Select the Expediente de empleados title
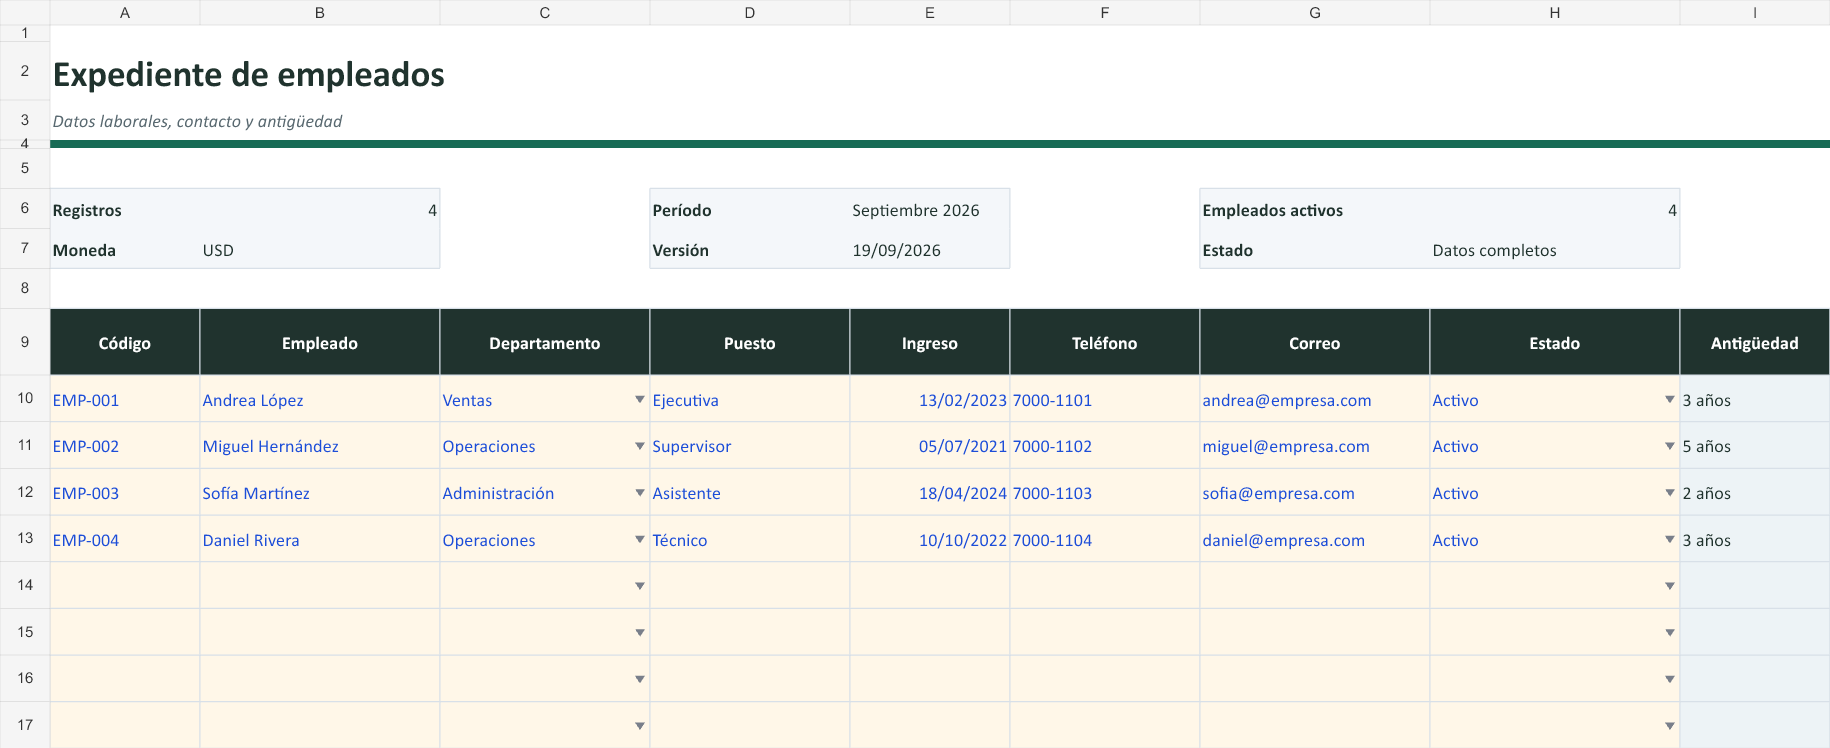The width and height of the screenshot is (1830, 748). 249,75
